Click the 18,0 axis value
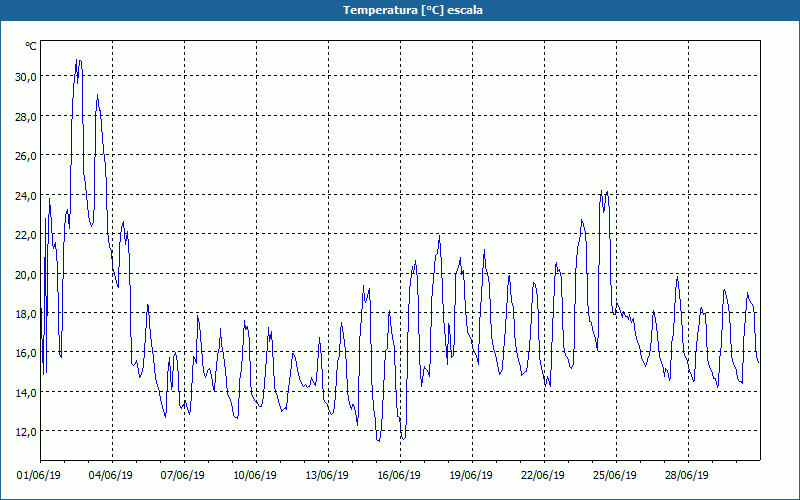Image resolution: width=800 pixels, height=500 pixels. click(26, 314)
